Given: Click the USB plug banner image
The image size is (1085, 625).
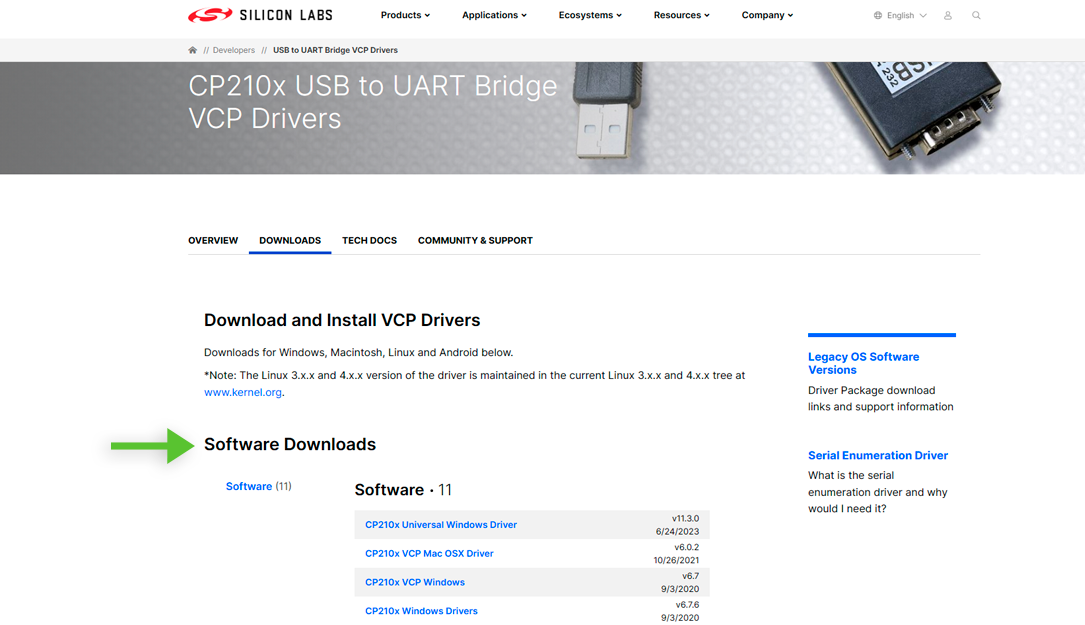Looking at the screenshot, I should point(607,109).
